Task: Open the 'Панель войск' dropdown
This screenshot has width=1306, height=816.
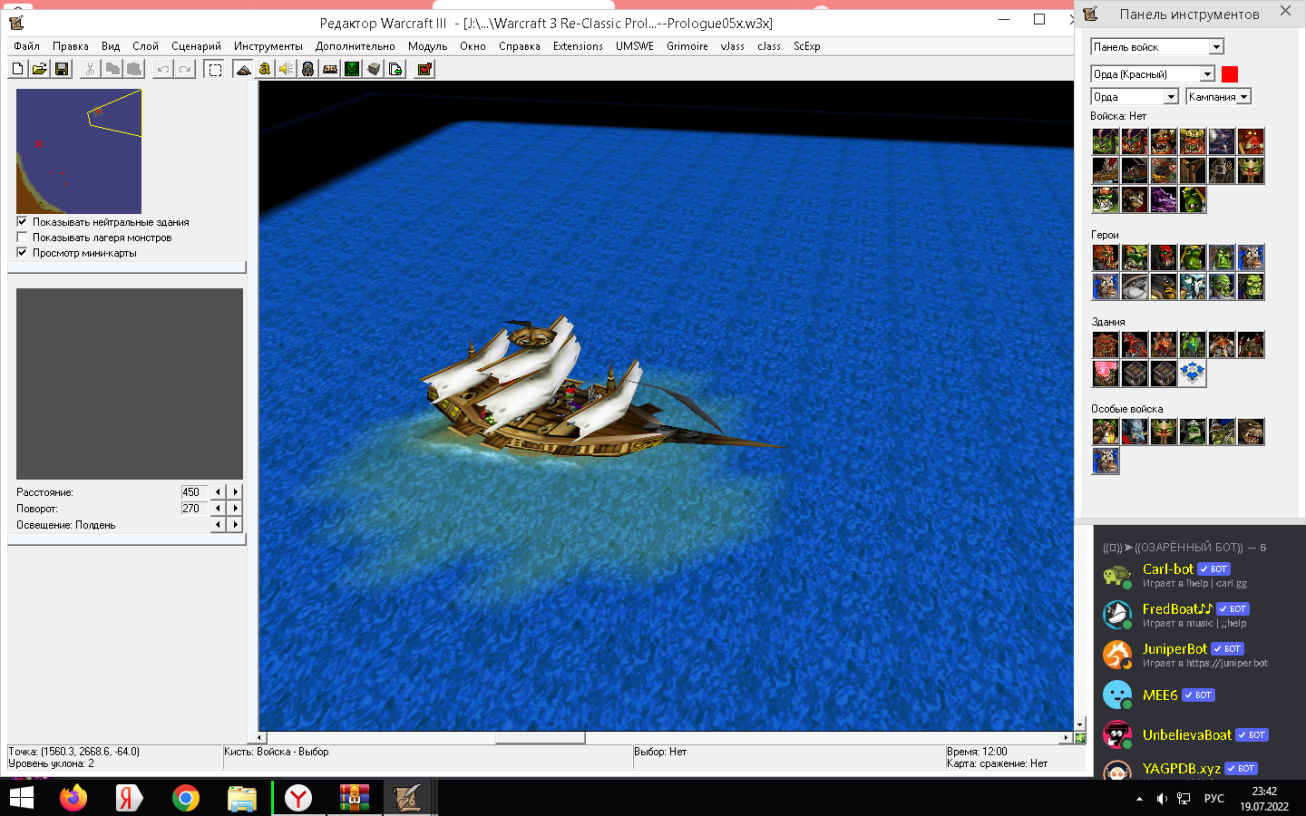Action: 1157,47
